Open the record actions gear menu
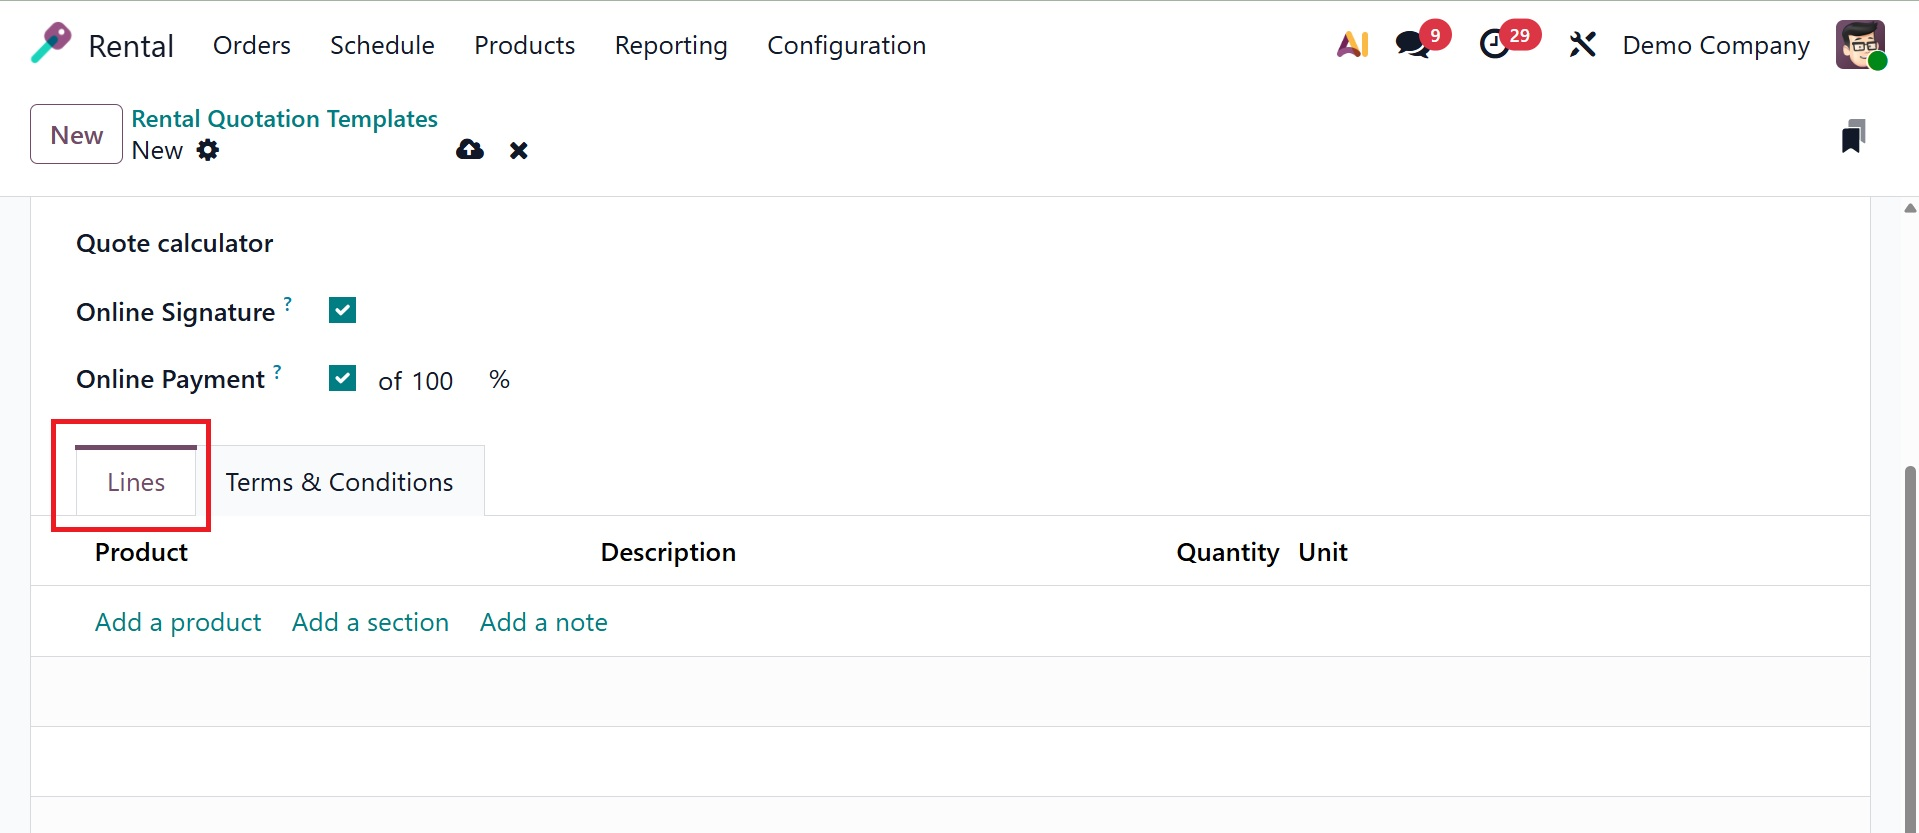 tap(208, 151)
